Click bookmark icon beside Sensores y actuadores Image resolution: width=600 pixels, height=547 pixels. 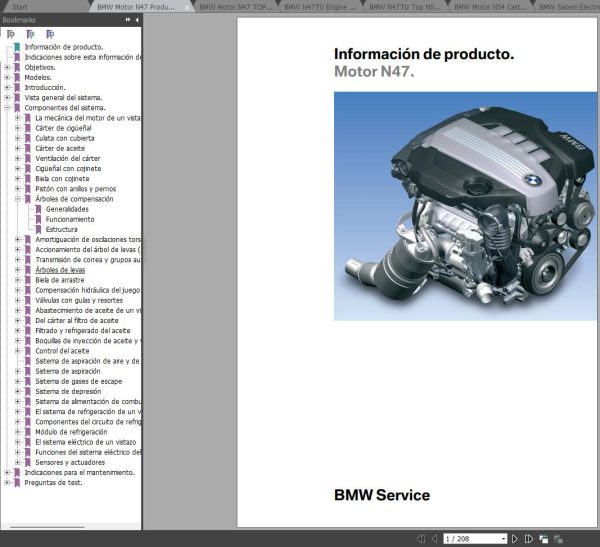click(28, 462)
